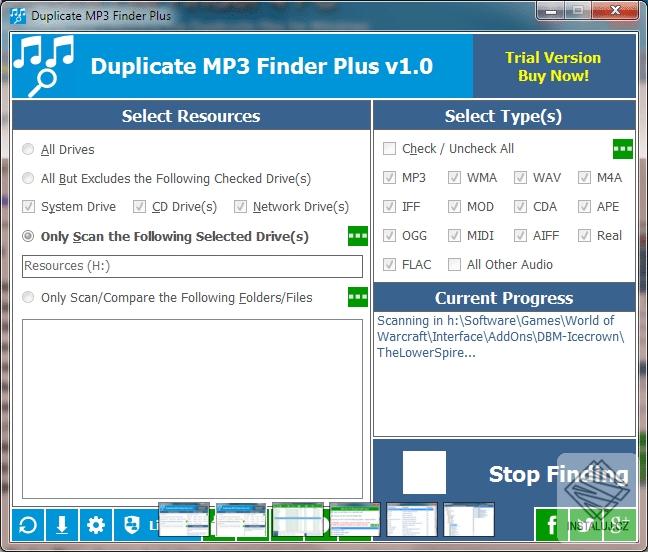Toggle the APE type checkbox
The width and height of the screenshot is (648, 553).
584,206
